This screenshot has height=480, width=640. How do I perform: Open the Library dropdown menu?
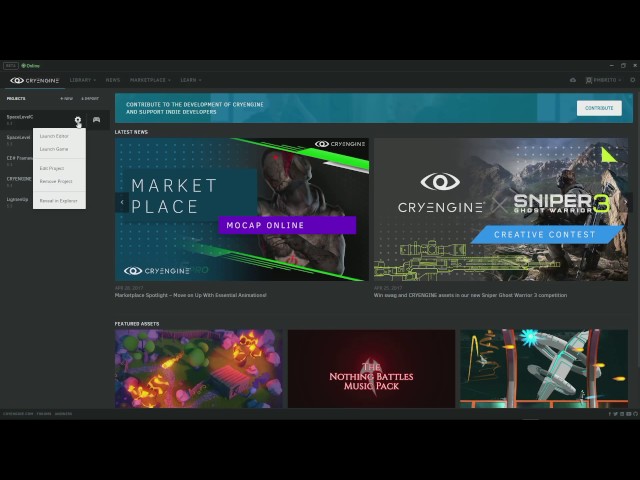click(x=83, y=80)
